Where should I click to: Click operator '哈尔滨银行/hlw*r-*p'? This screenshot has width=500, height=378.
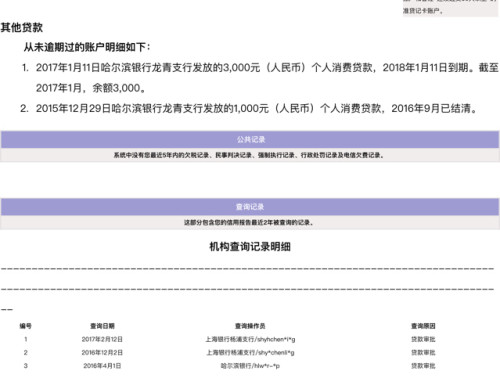[x=250, y=366]
